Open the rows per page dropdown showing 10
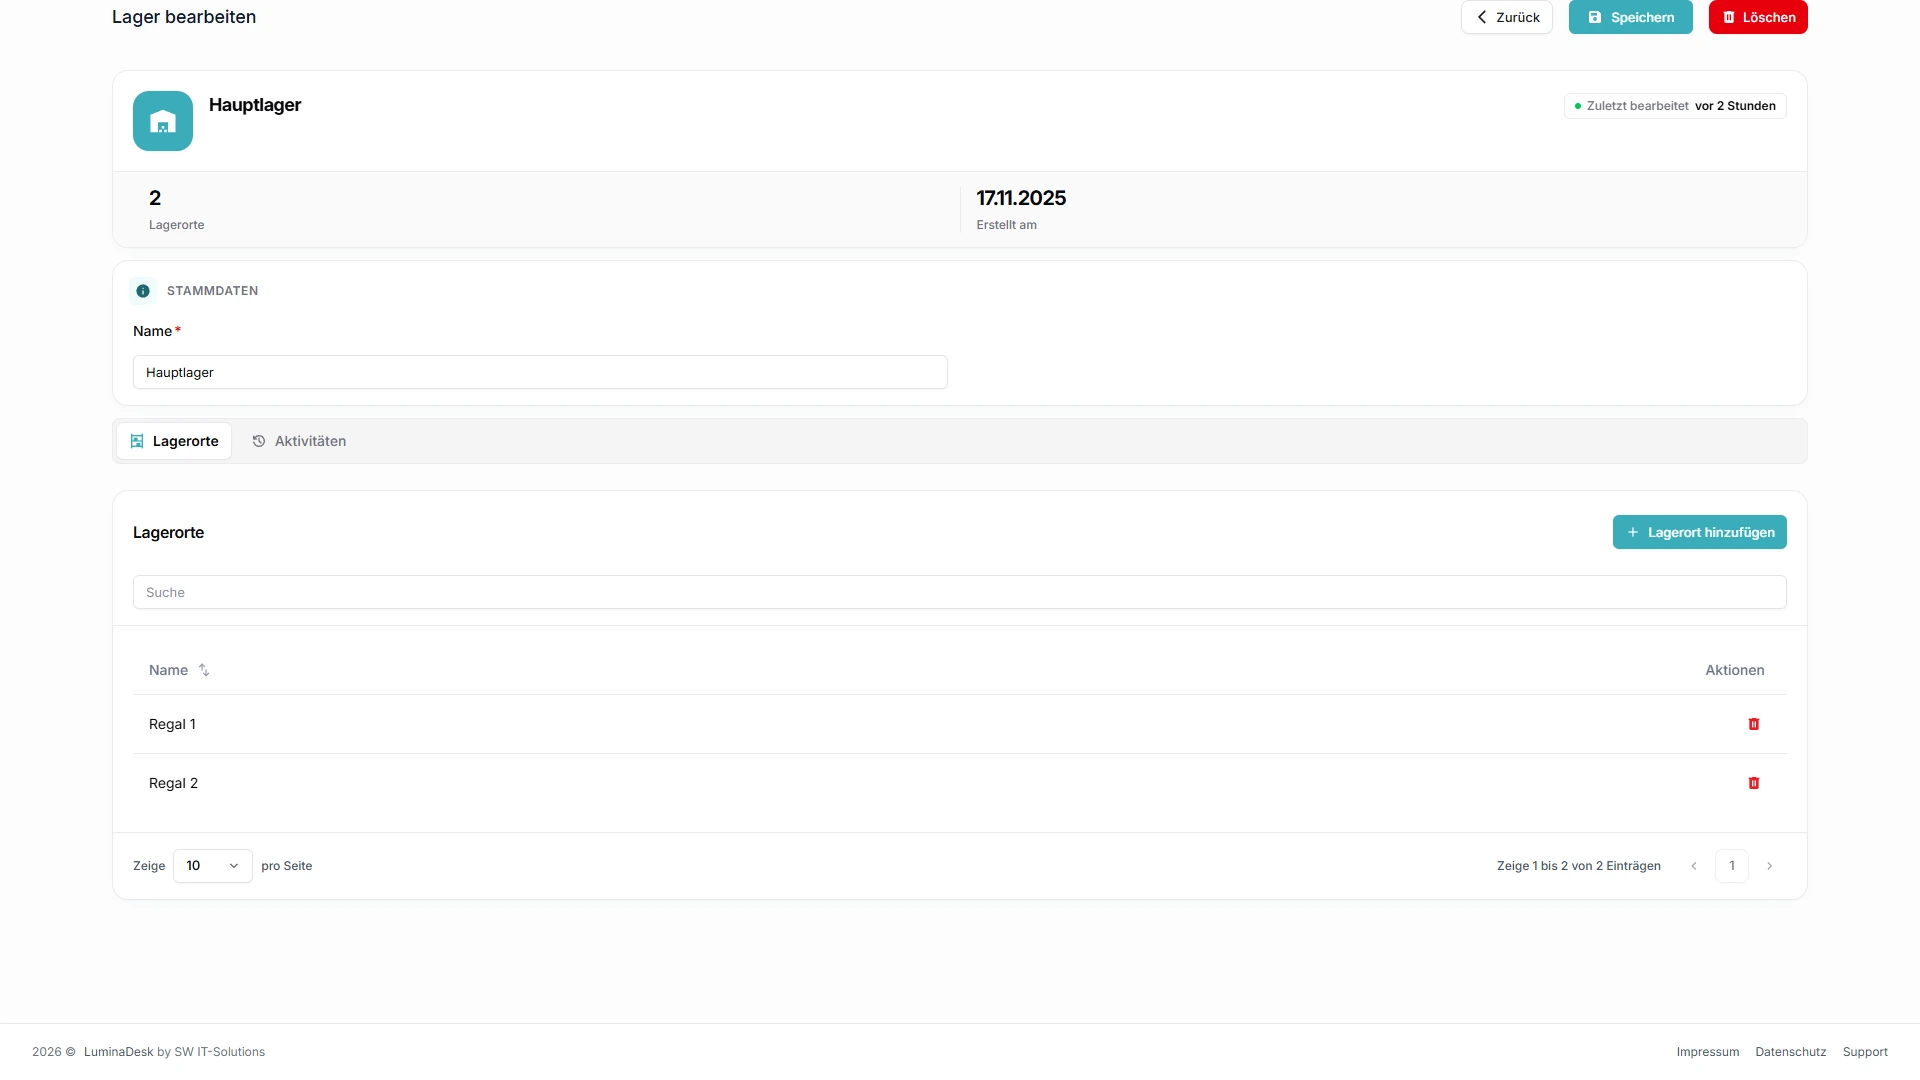 pos(213,866)
